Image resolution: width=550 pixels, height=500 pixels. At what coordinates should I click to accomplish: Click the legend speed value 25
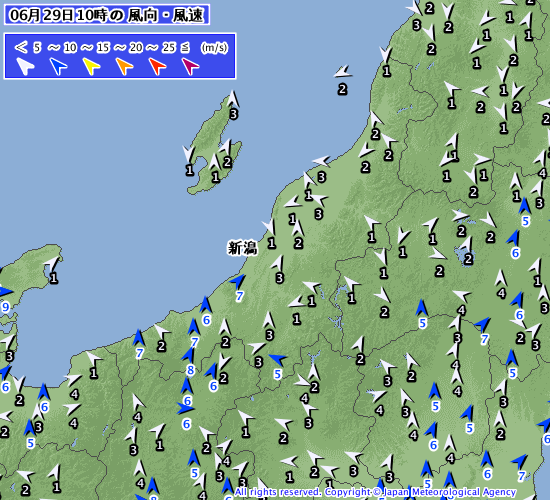[x=168, y=47]
